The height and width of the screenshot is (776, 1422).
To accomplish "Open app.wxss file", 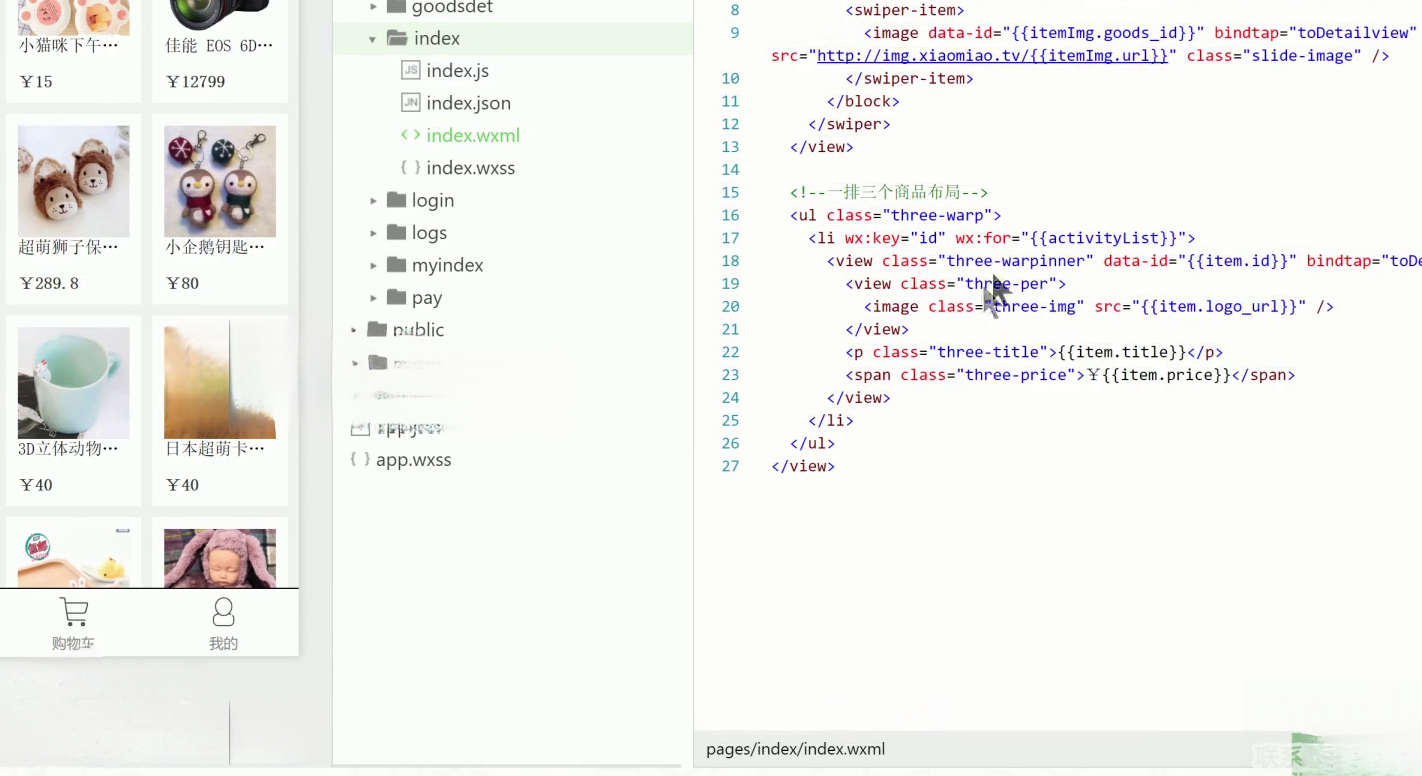I will tap(413, 460).
